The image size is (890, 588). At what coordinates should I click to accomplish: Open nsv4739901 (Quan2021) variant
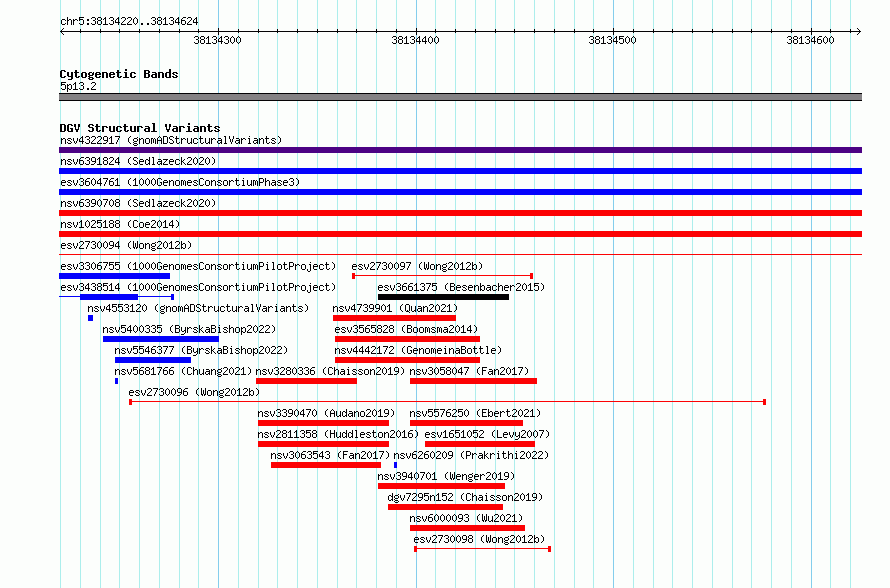coord(395,308)
